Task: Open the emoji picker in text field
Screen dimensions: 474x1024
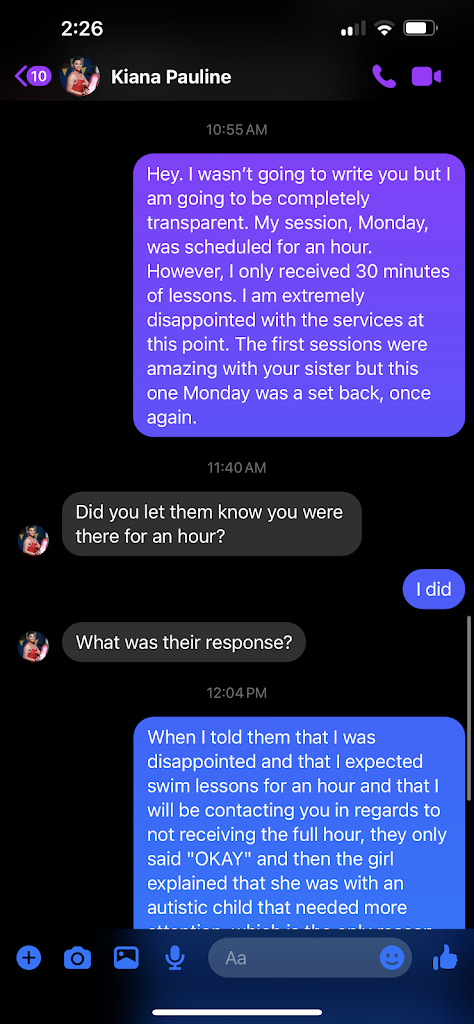Action: coord(392,958)
